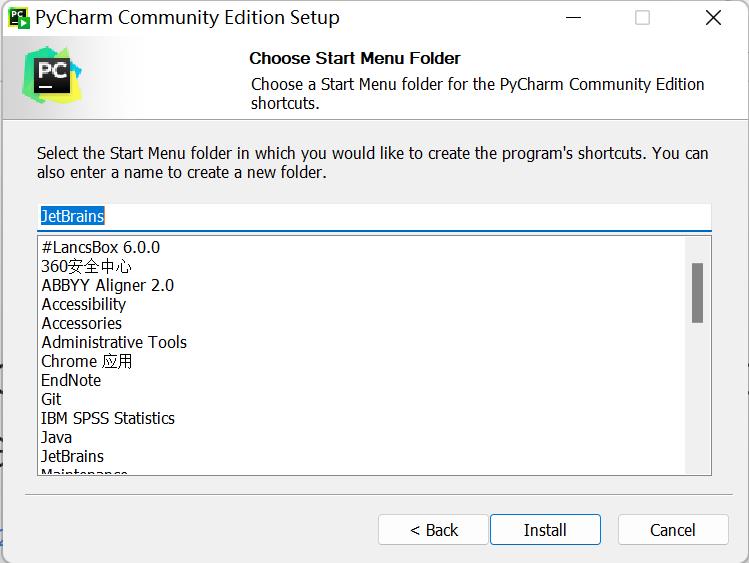Choose the Chrome 应用 folder
The height and width of the screenshot is (563, 749).
point(86,361)
